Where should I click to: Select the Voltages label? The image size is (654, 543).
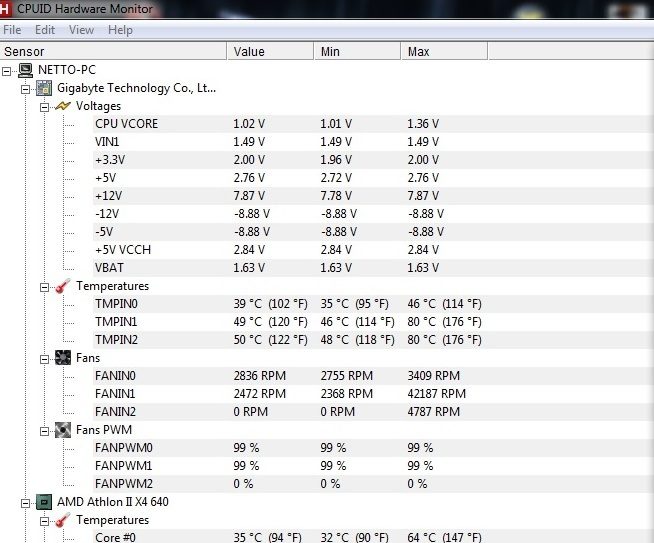click(x=98, y=106)
